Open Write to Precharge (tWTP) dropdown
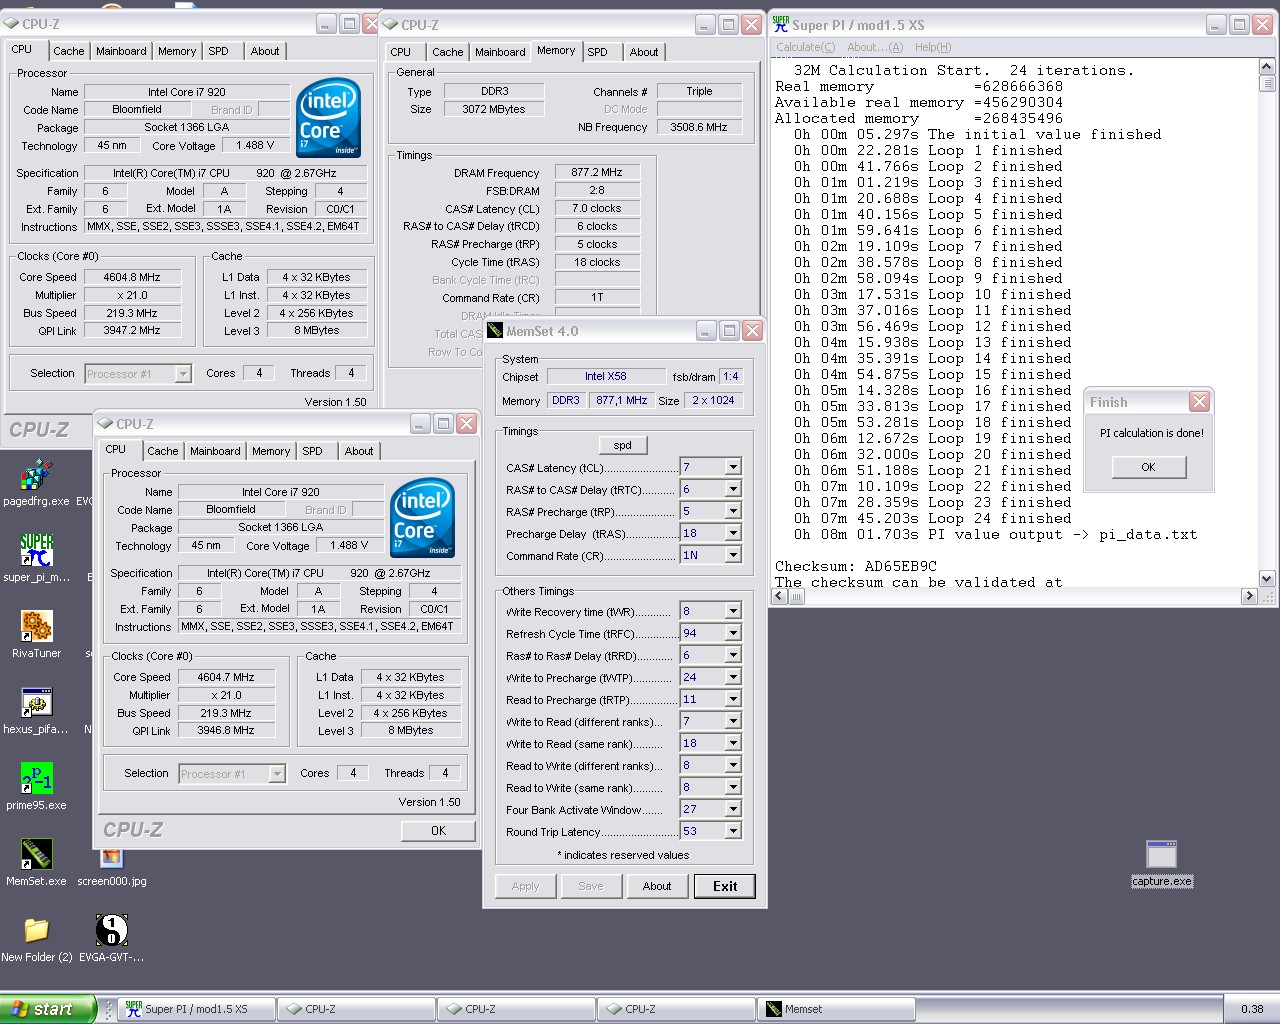The image size is (1280, 1024). coord(733,677)
